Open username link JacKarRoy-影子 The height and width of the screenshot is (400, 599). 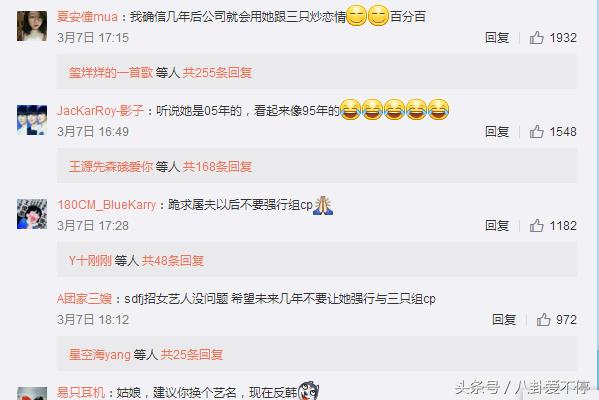coord(100,110)
